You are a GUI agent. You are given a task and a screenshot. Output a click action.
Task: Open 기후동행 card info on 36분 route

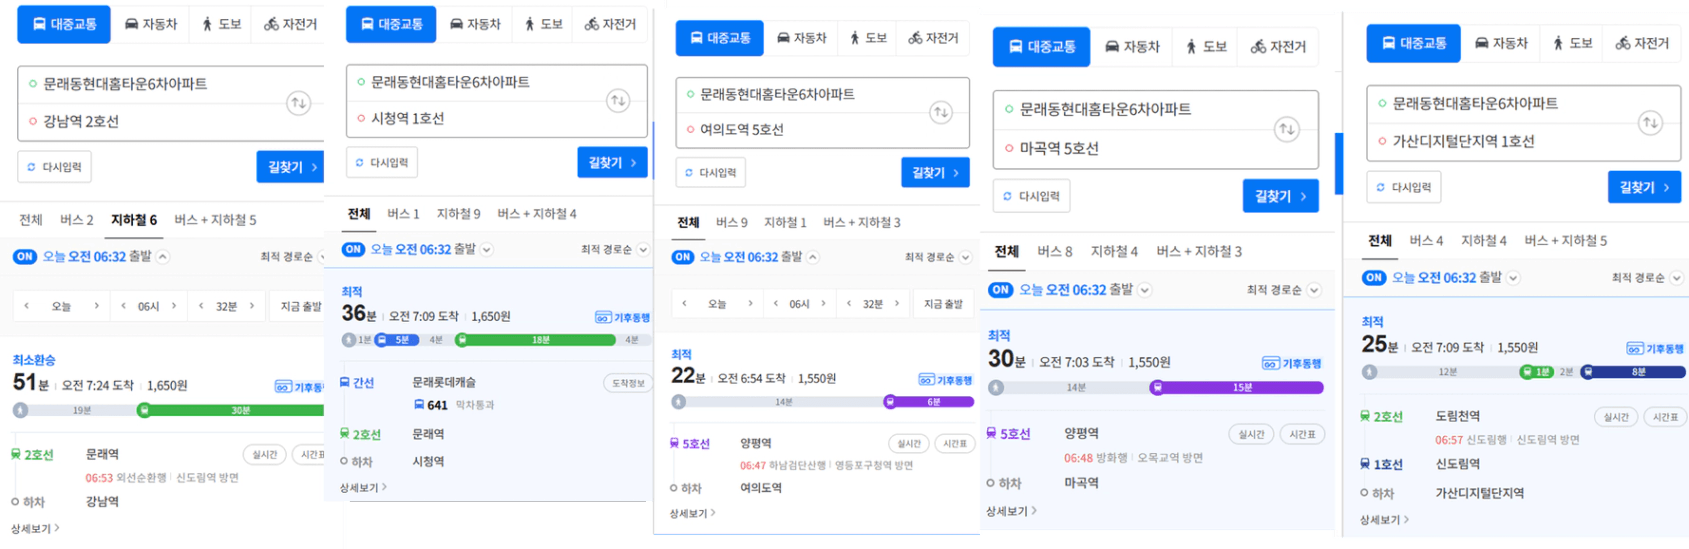[622, 317]
